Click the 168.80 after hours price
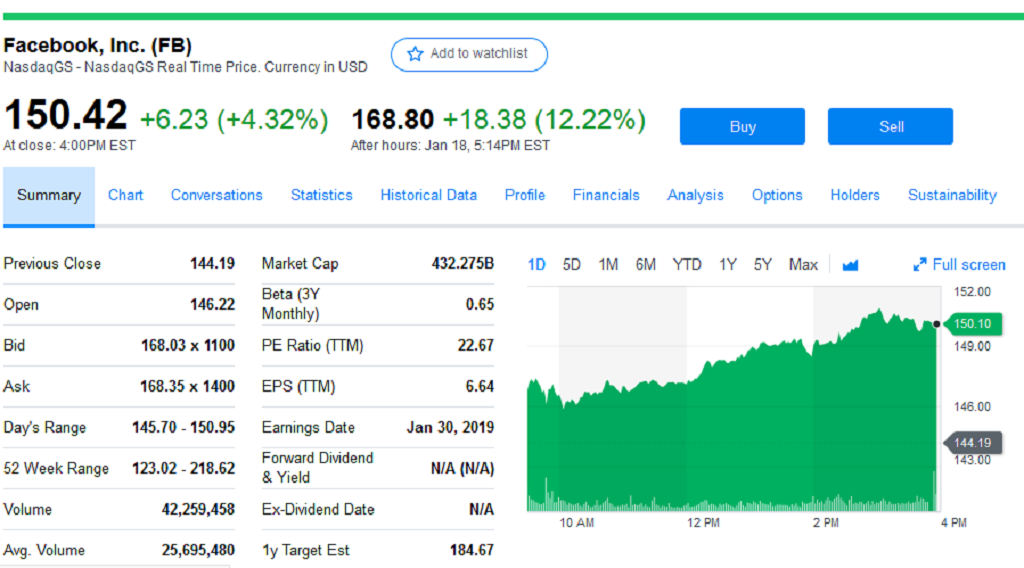 392,119
